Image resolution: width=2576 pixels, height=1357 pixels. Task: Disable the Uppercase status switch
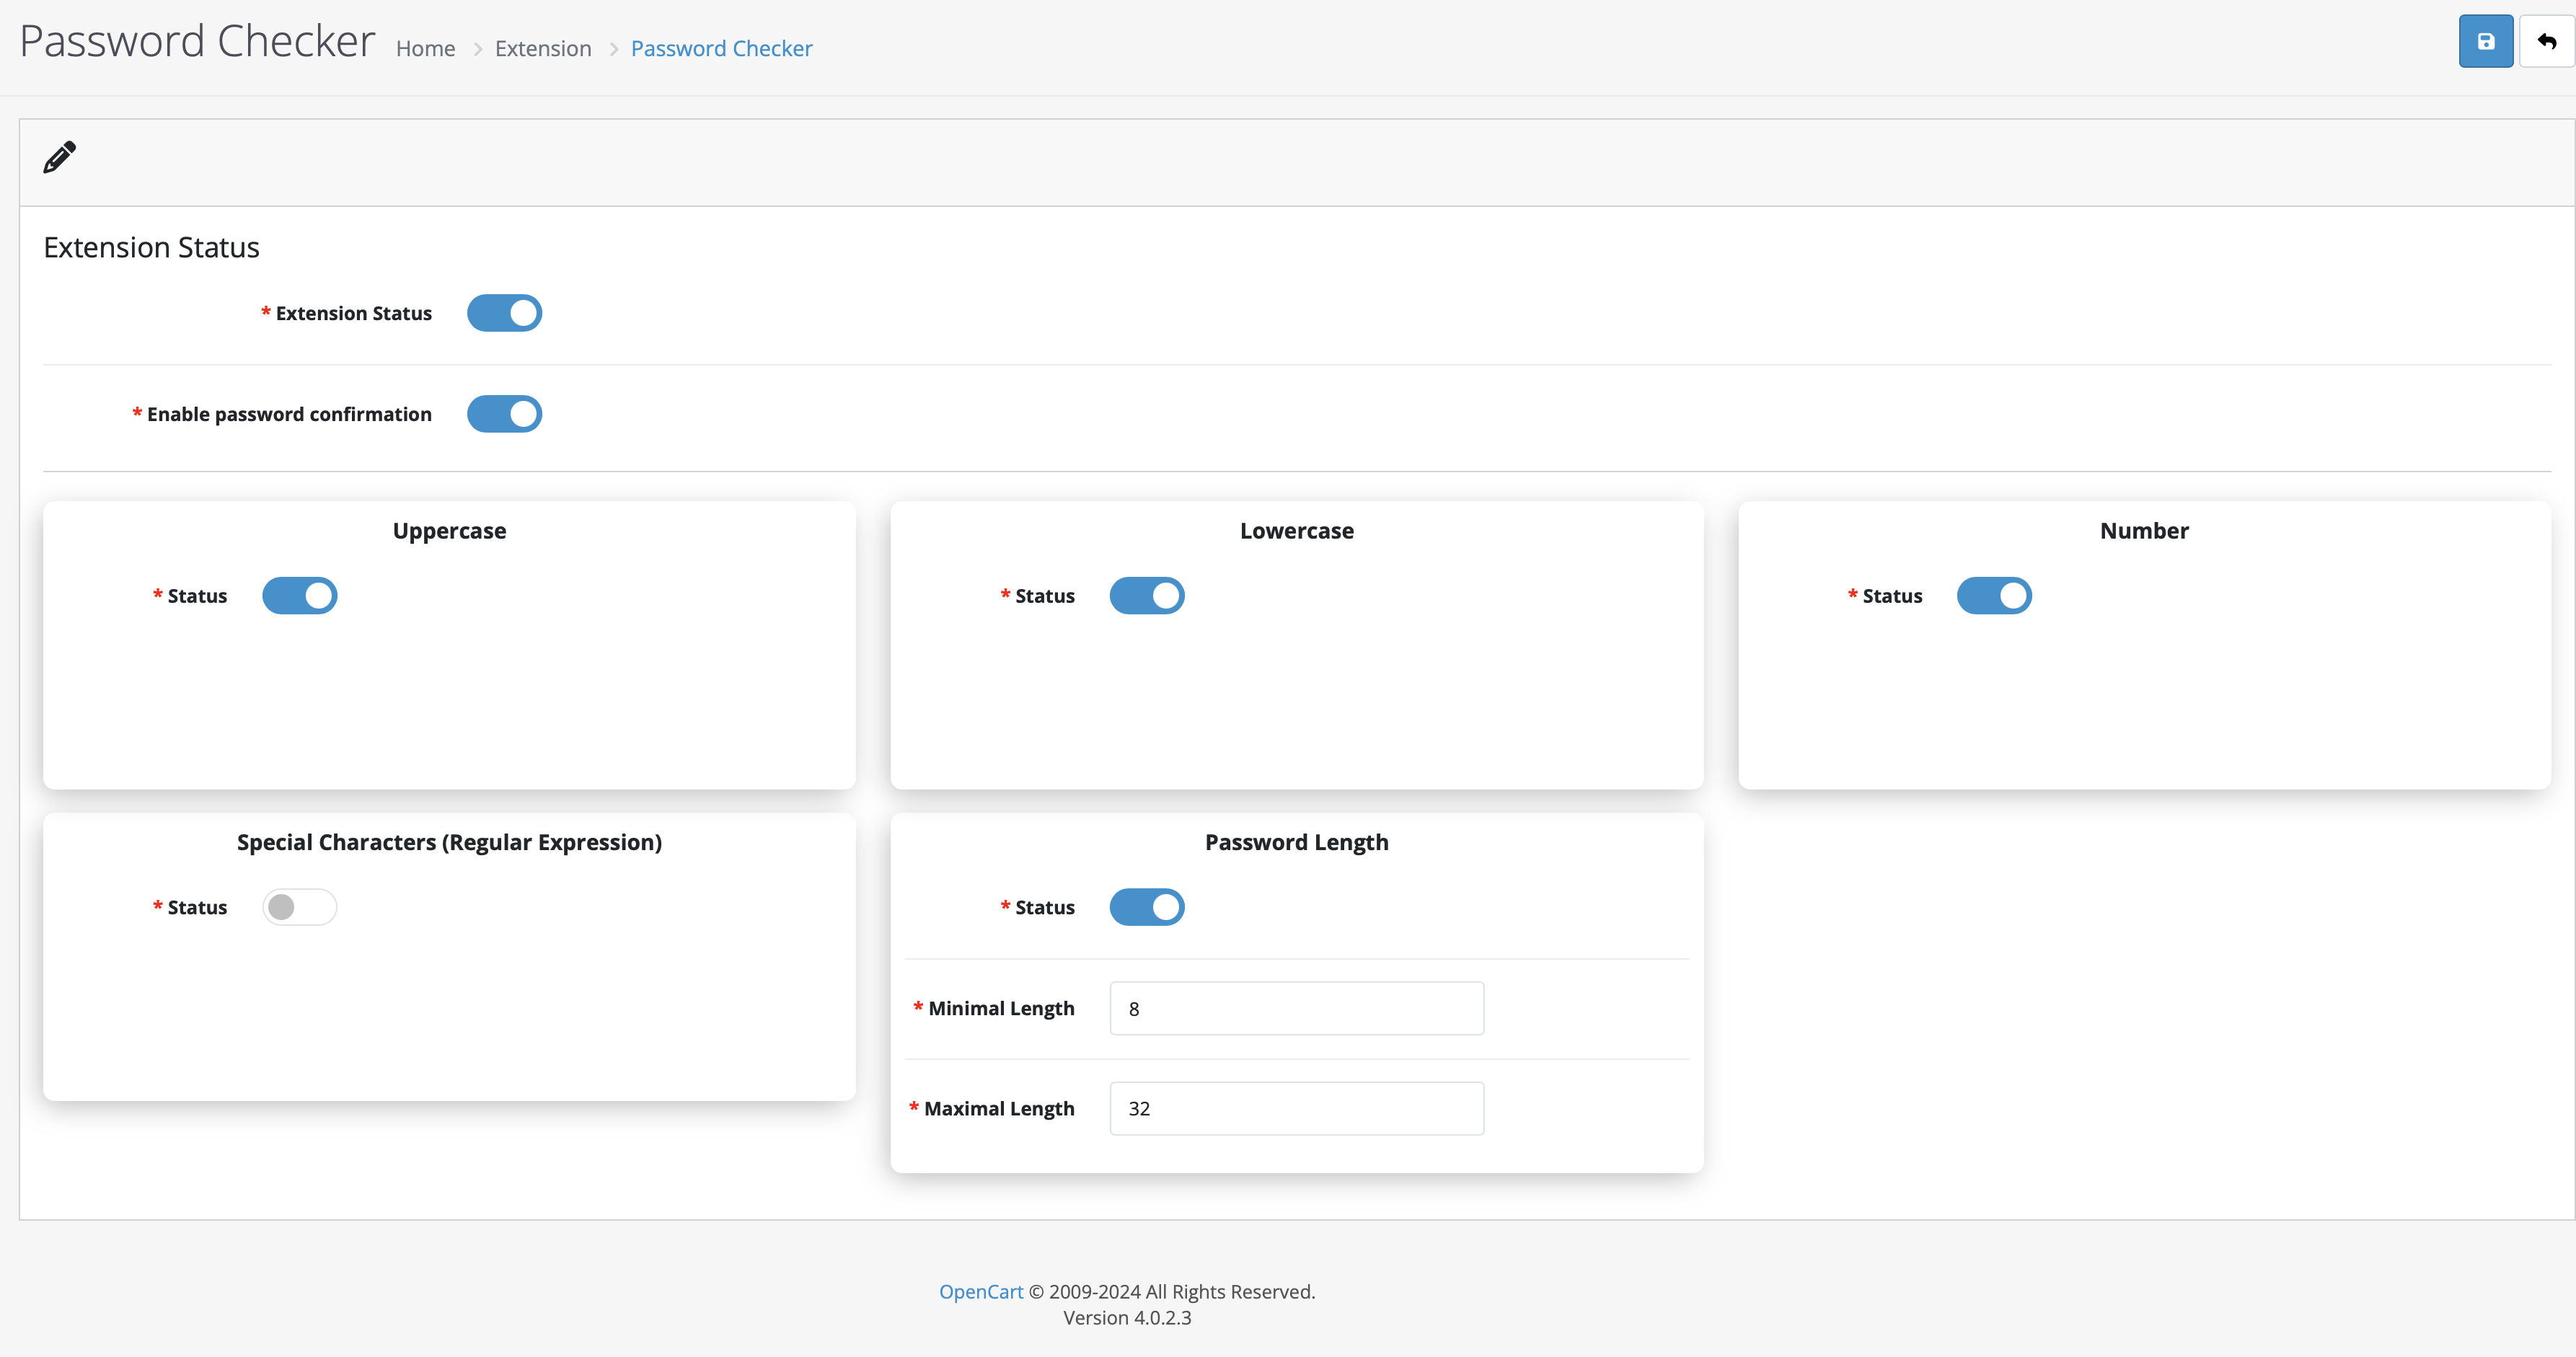[x=300, y=596]
